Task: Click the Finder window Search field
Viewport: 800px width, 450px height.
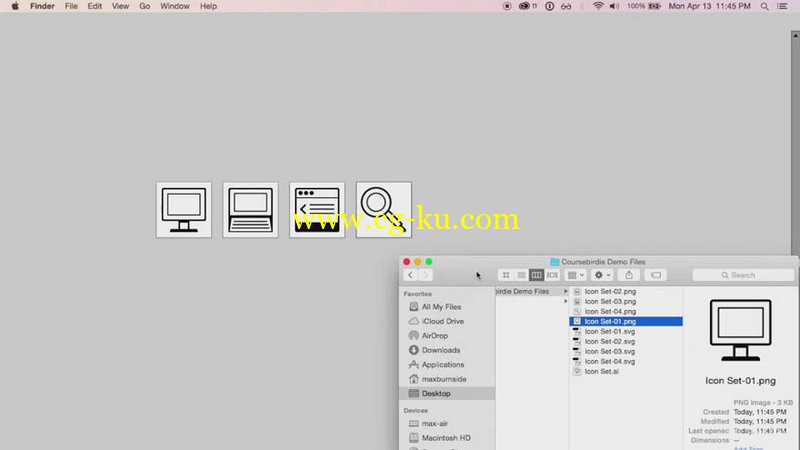Action: click(743, 275)
